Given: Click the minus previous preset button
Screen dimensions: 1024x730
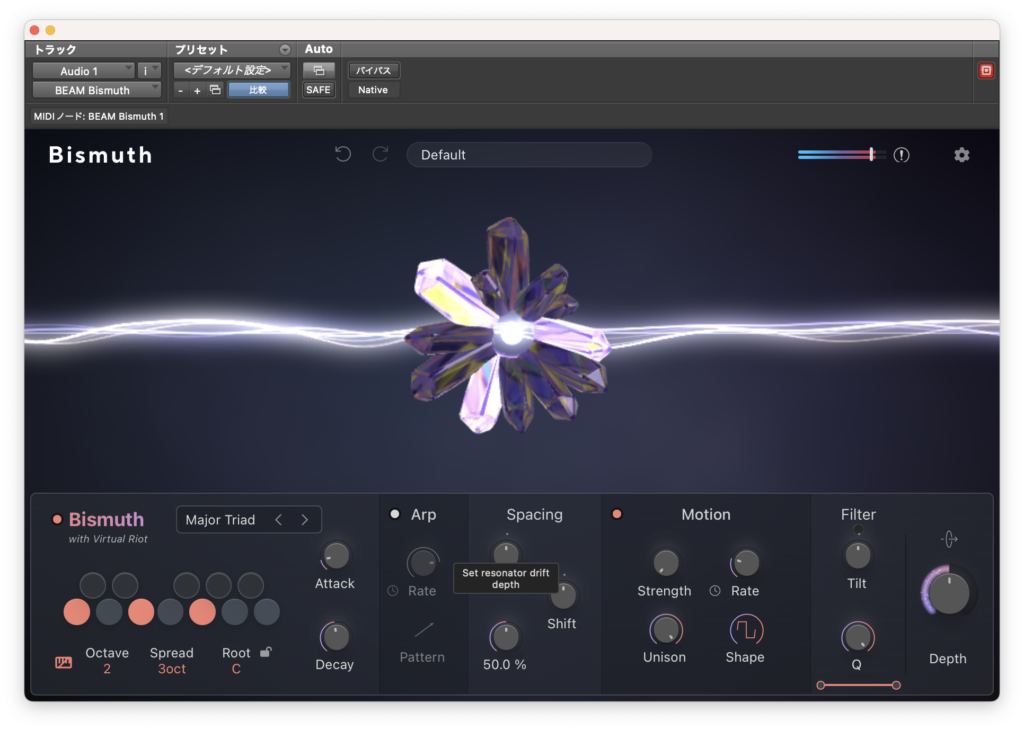Looking at the screenshot, I should 181,91.
